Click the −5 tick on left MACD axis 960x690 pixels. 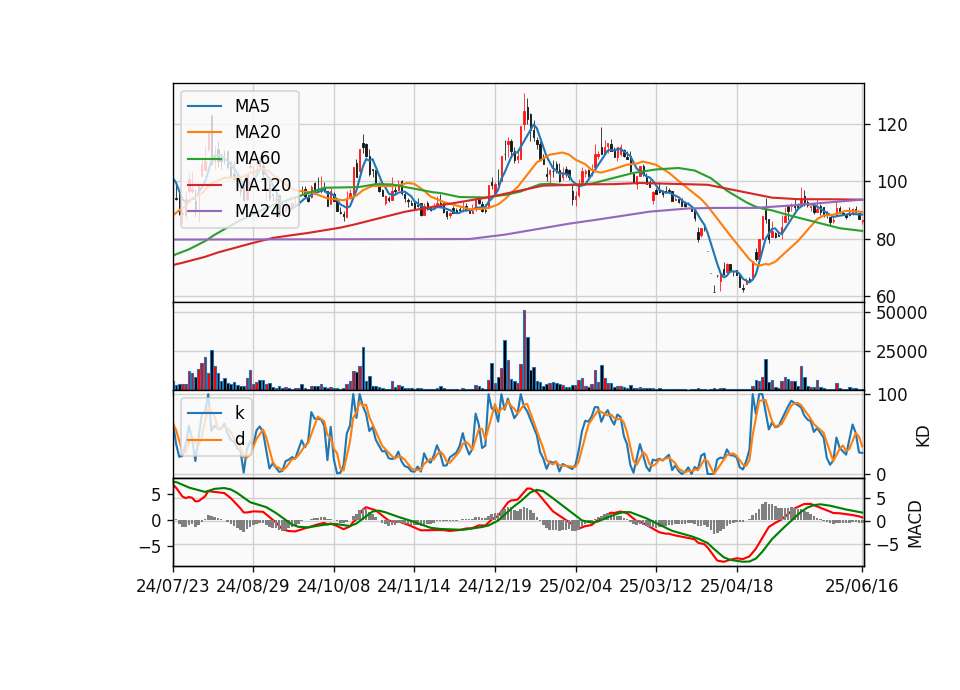click(150, 546)
